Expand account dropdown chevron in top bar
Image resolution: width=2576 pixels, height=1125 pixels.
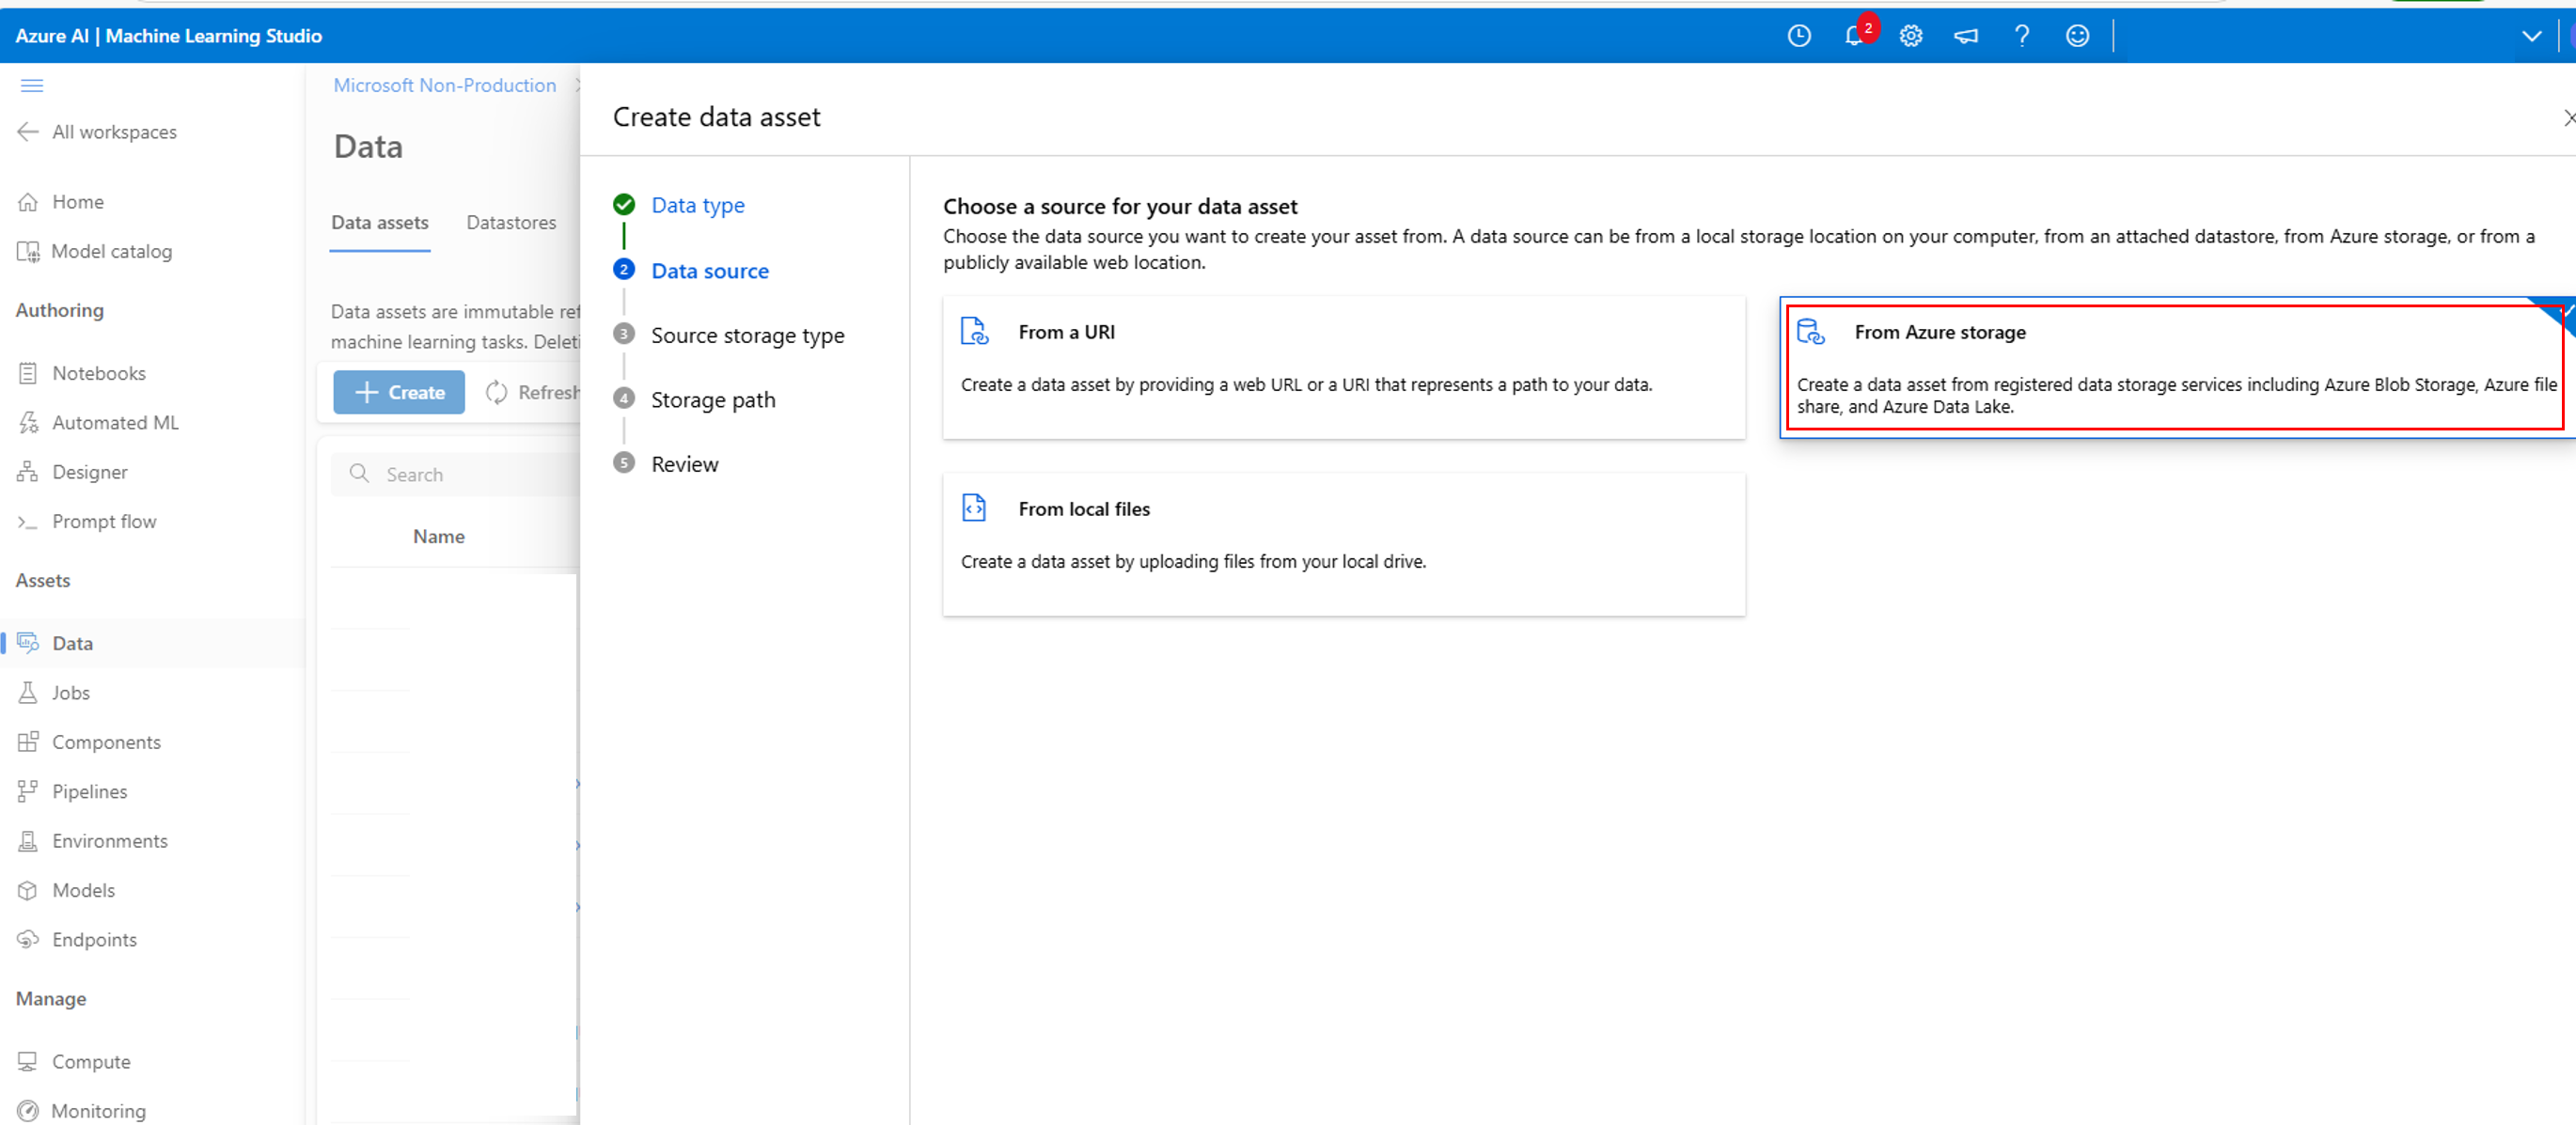(2530, 37)
